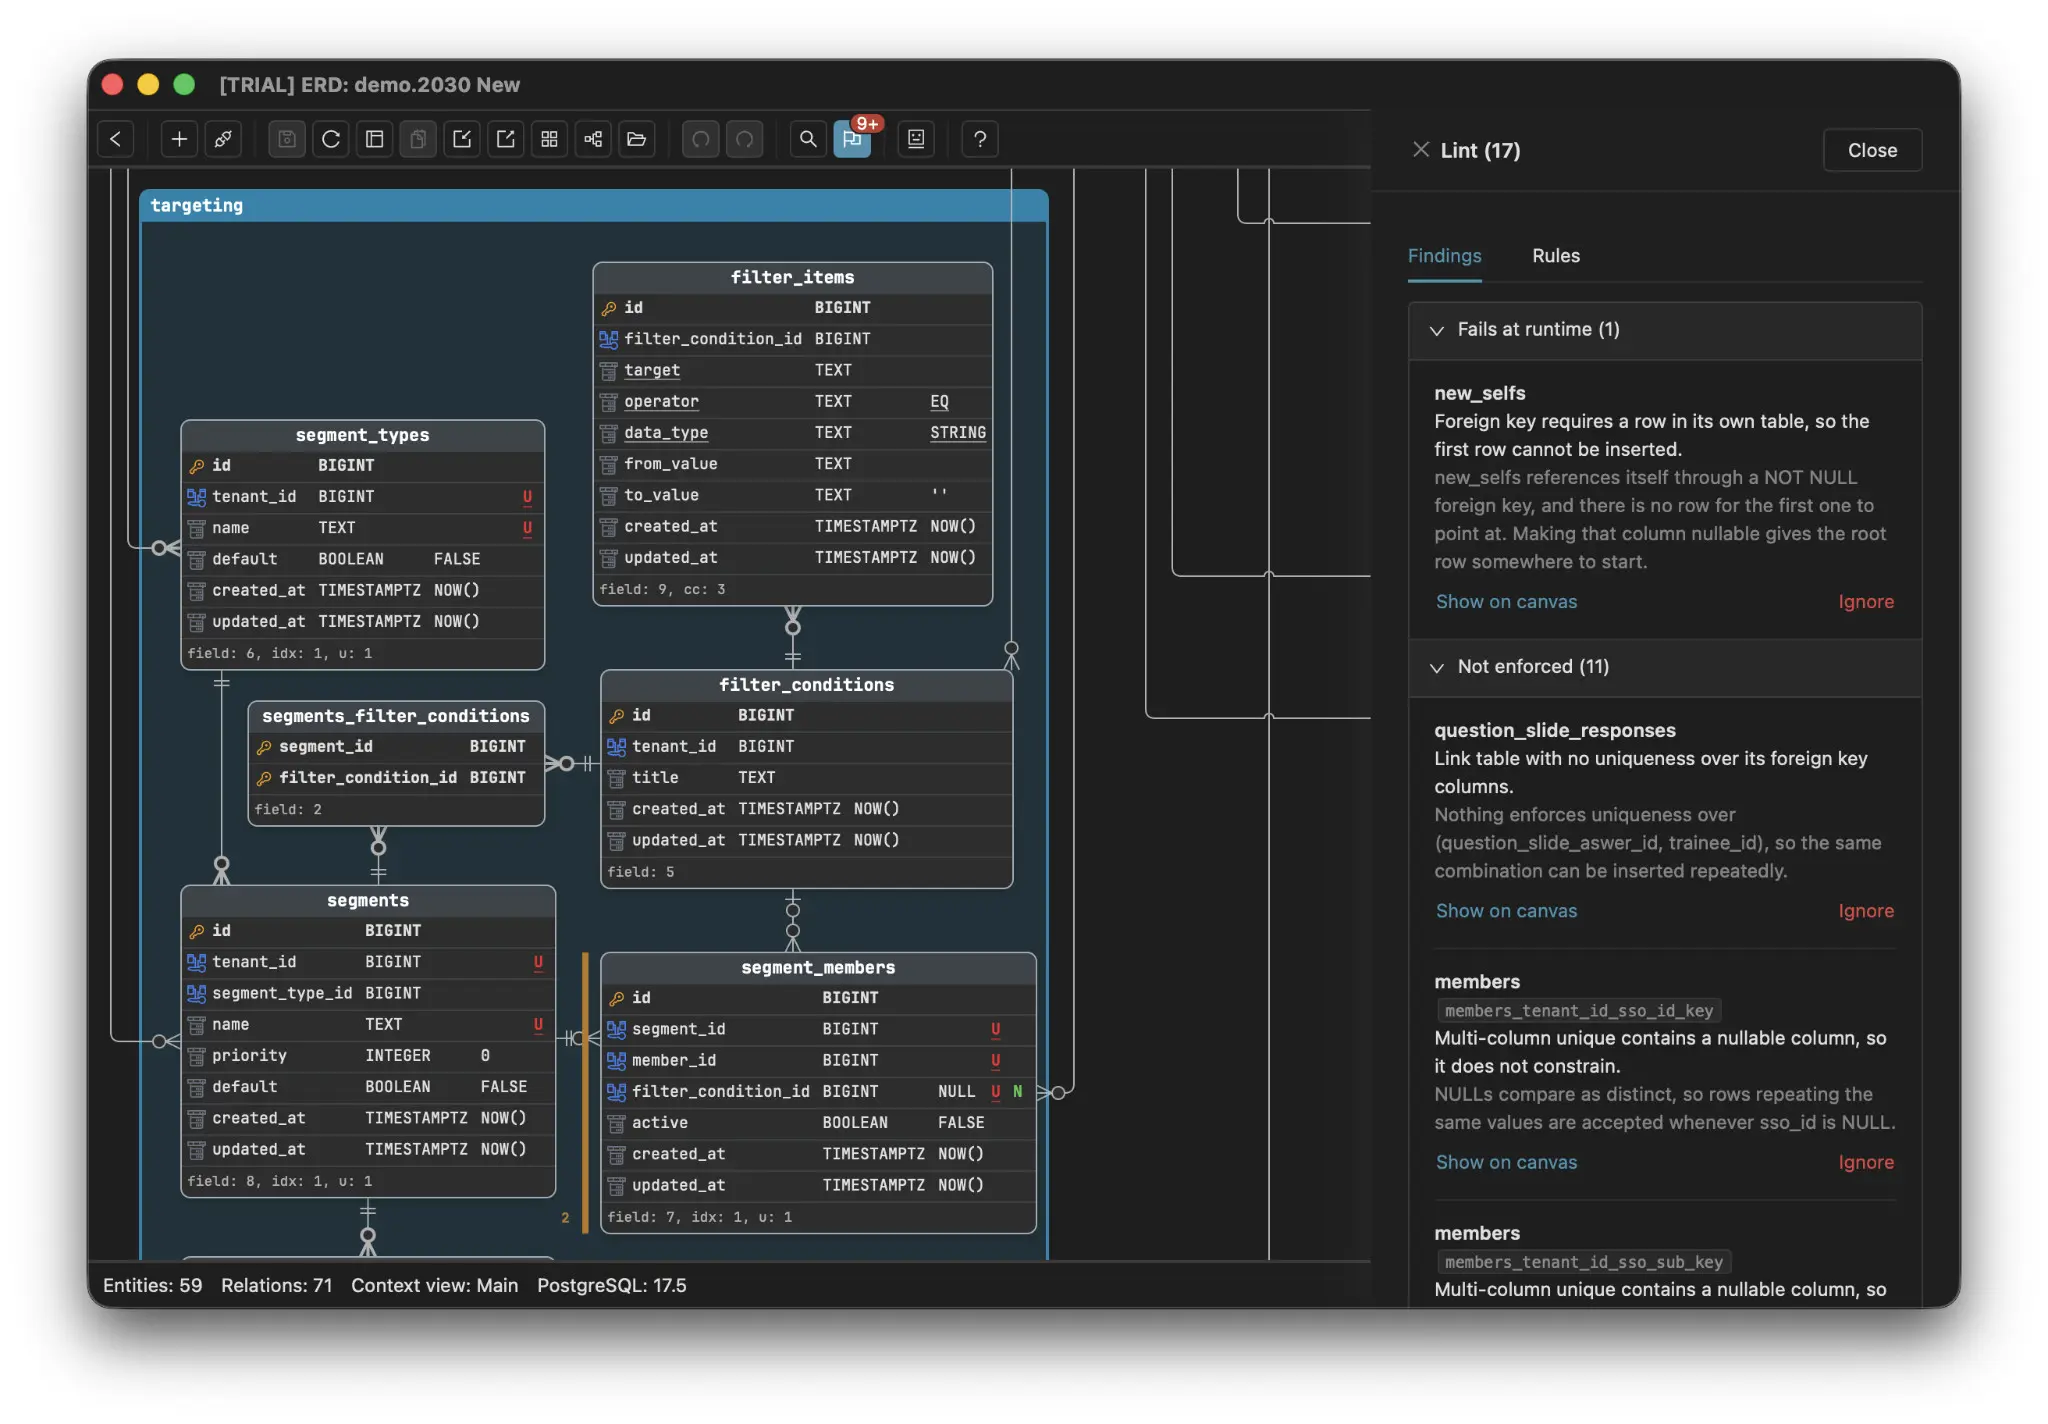Select the segment_types table header
2048x1424 pixels.
362,435
